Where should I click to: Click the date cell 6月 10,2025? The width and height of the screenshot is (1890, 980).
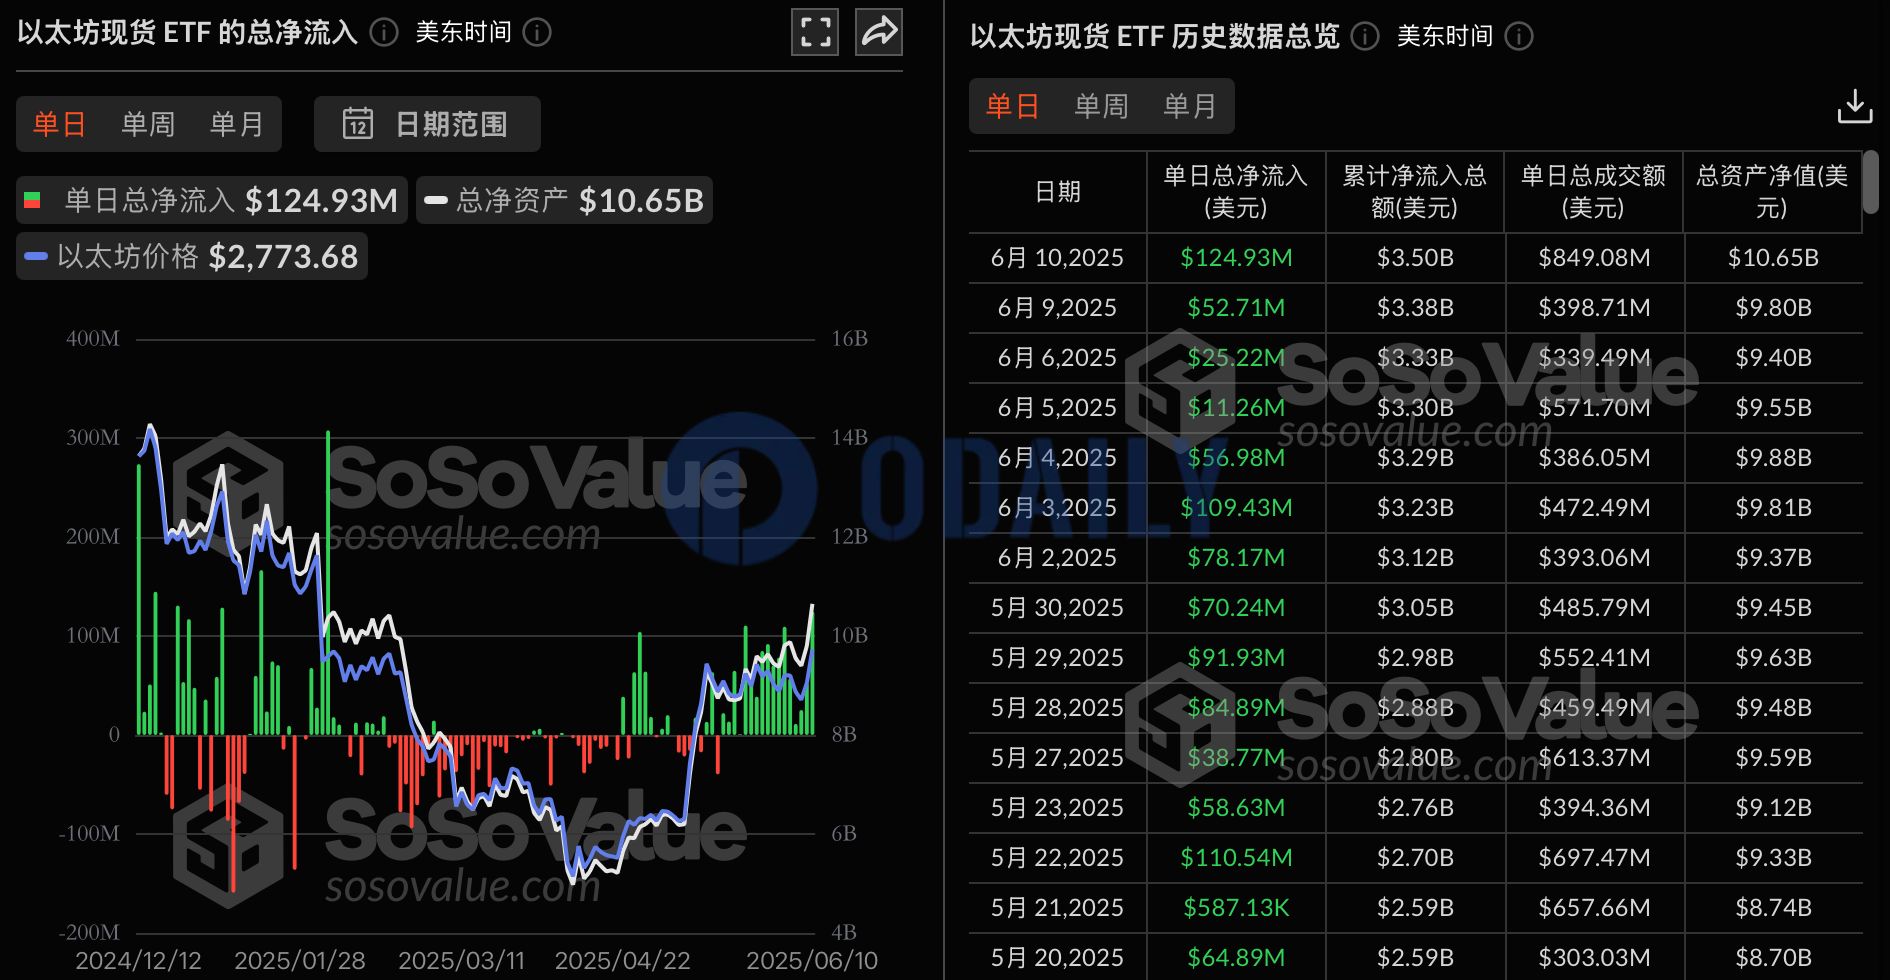[1058, 258]
